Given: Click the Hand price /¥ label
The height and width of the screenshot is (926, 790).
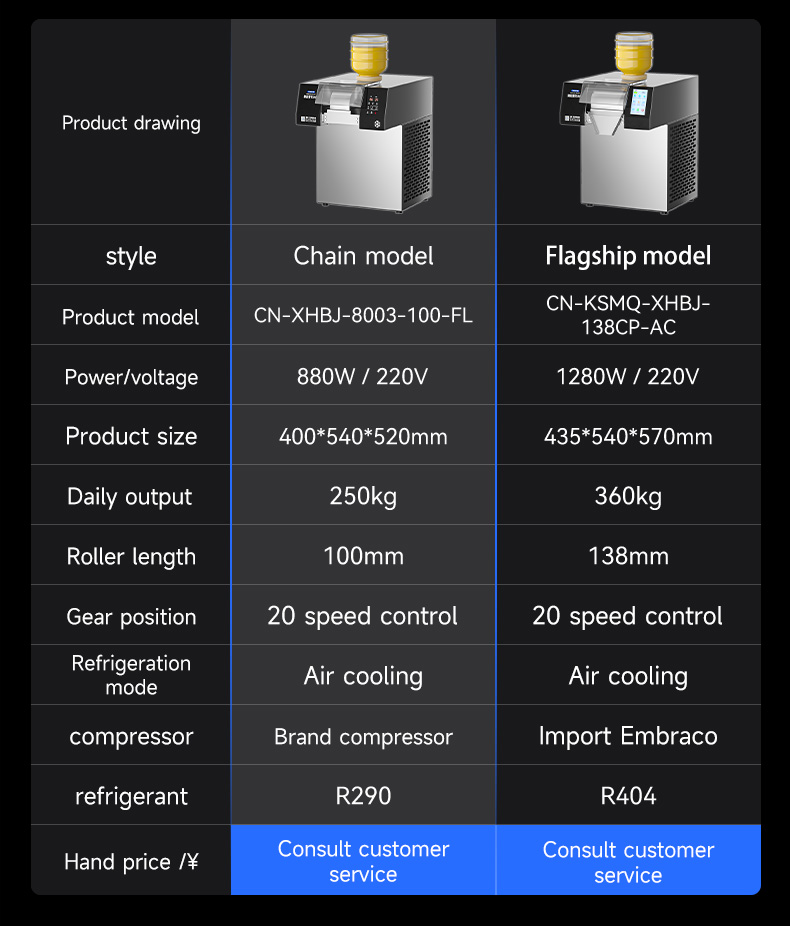Looking at the screenshot, I should coord(131,861).
